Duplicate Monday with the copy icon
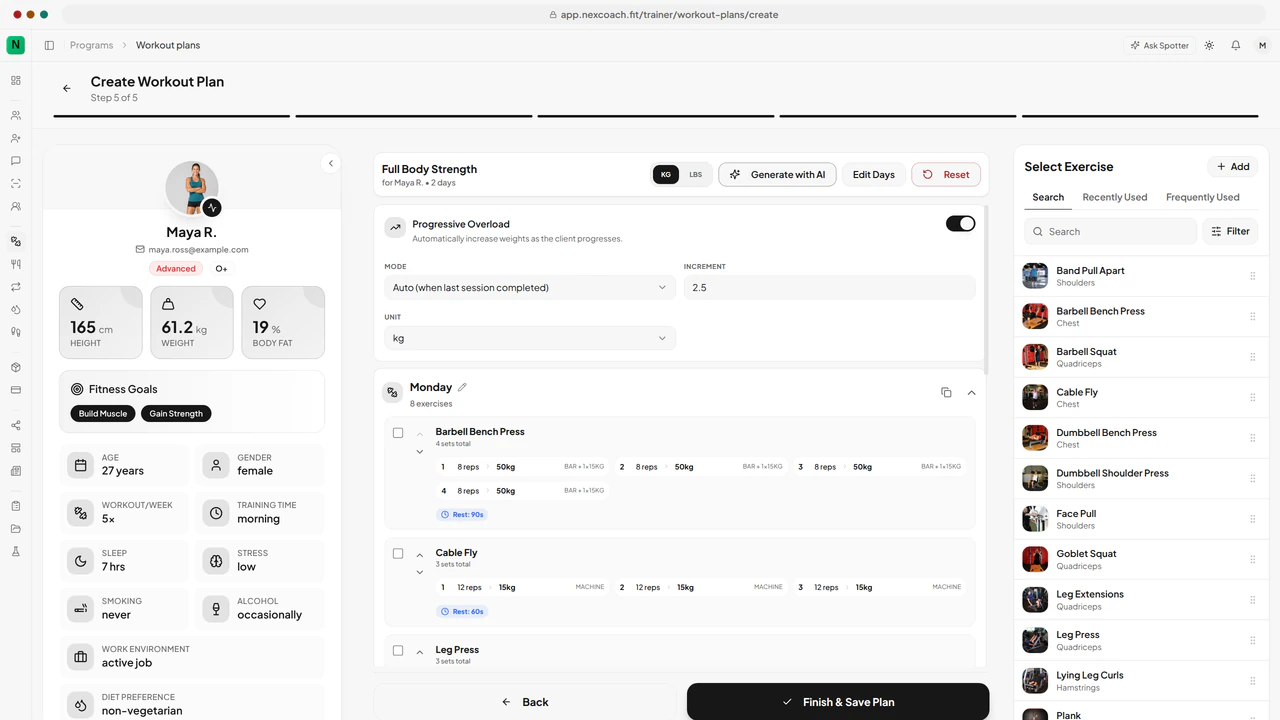Image resolution: width=1280 pixels, height=720 pixels. tap(946, 393)
